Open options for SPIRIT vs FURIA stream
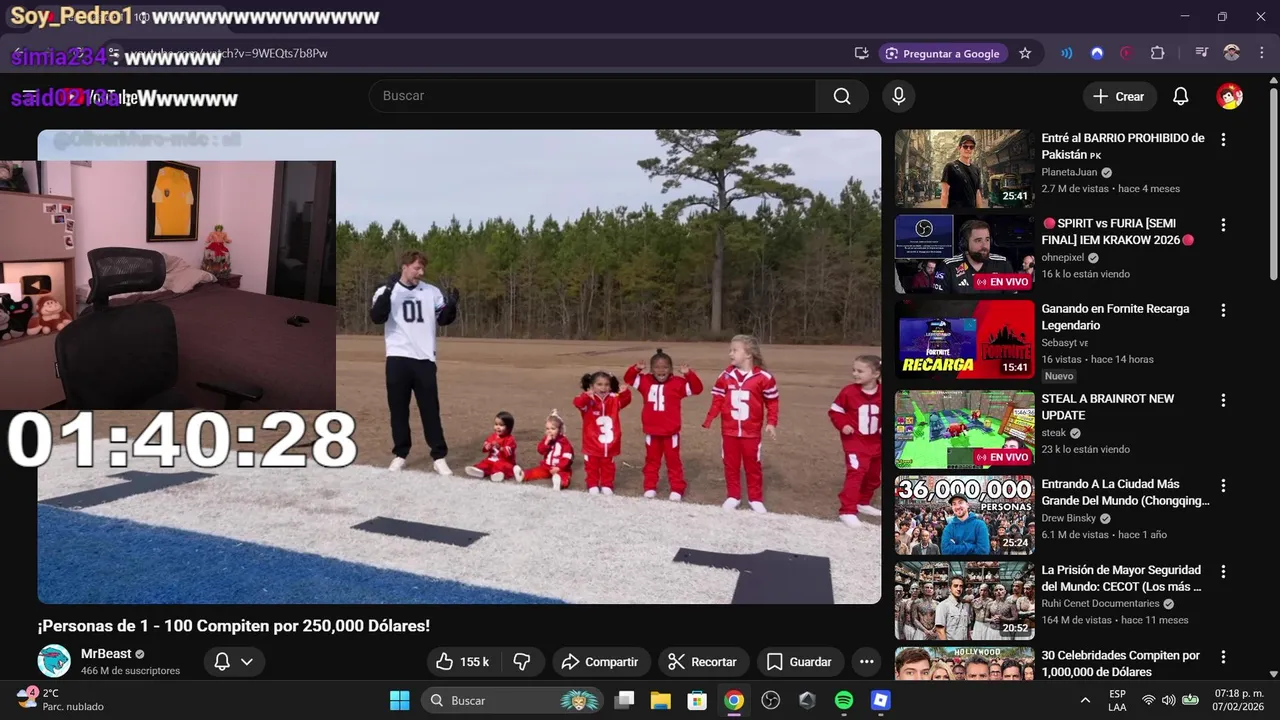 click(x=1223, y=225)
